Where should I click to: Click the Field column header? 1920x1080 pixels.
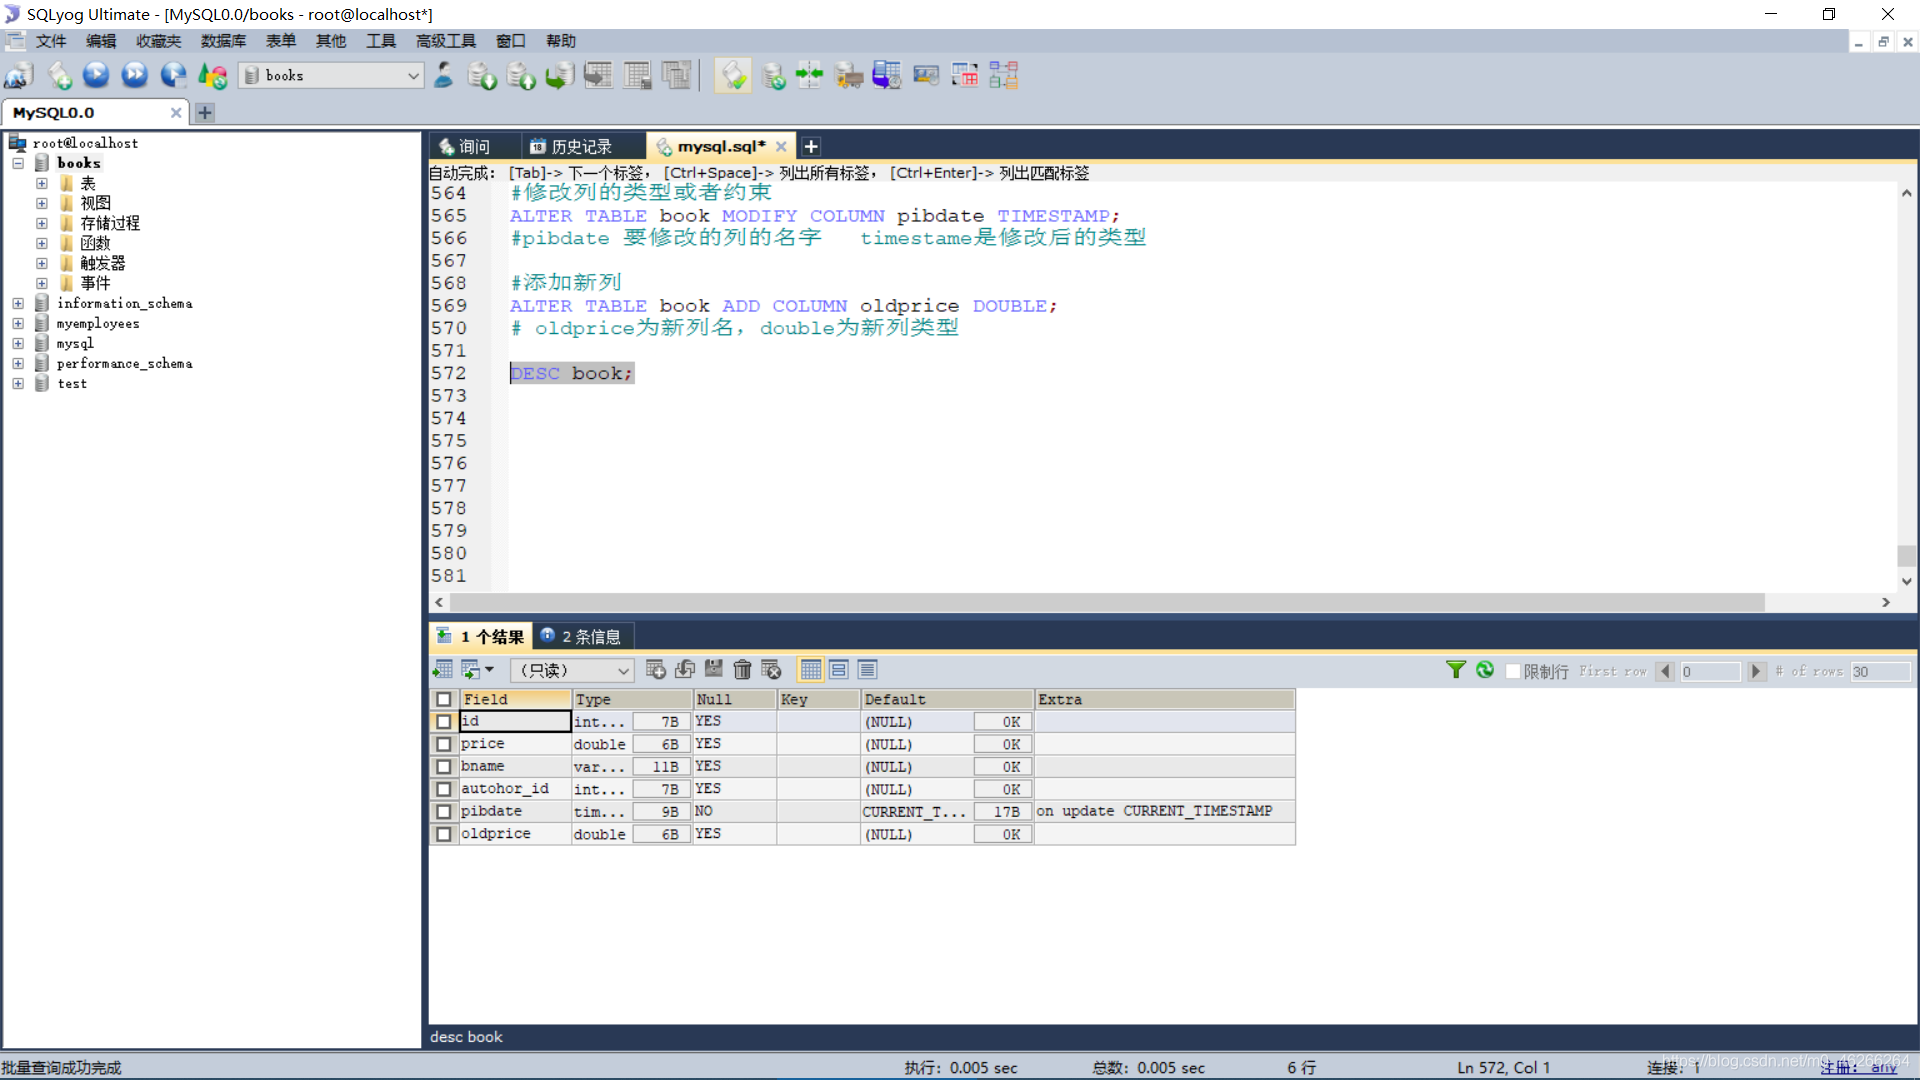pyautogui.click(x=515, y=699)
